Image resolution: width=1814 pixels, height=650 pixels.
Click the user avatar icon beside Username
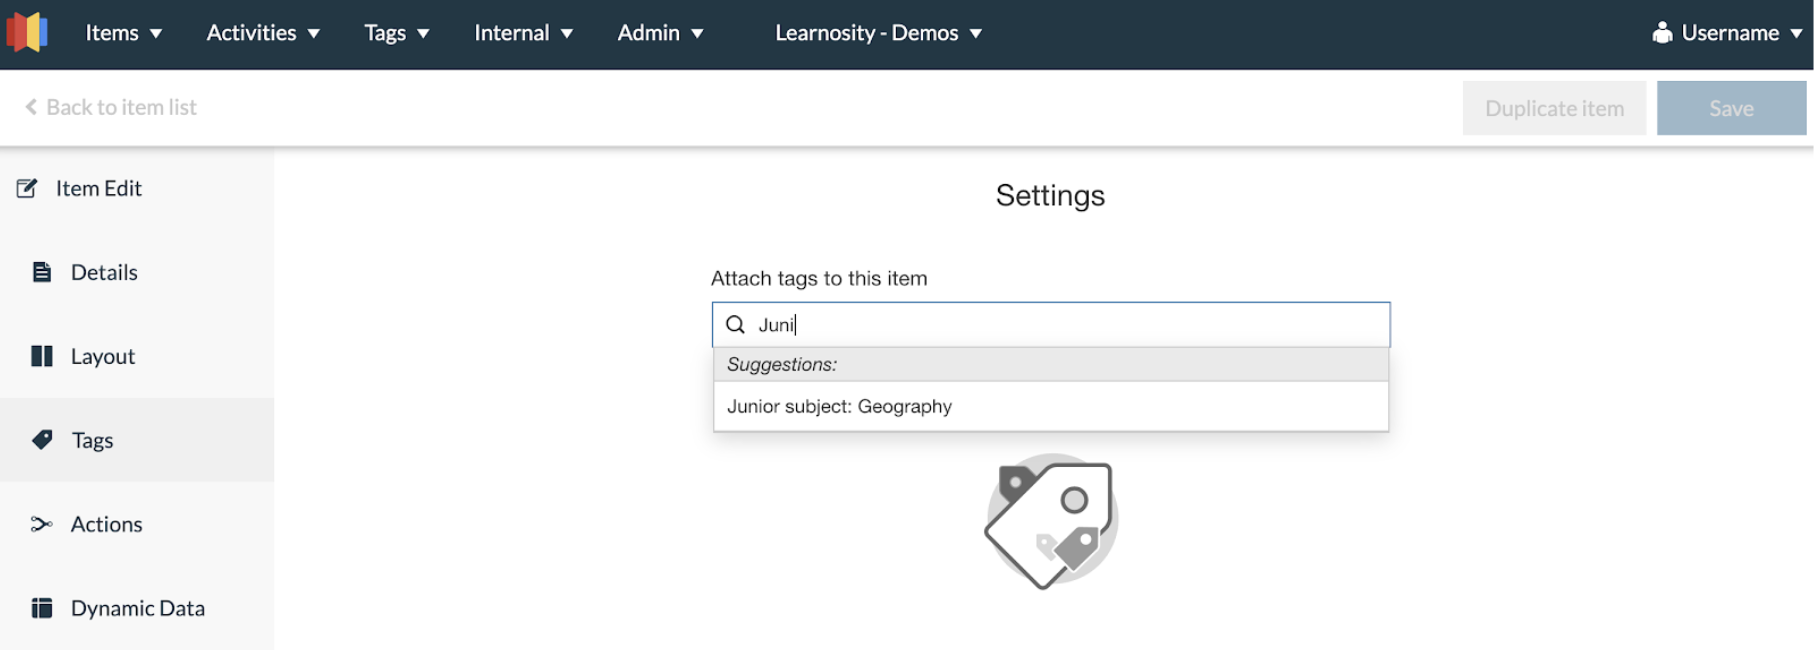click(x=1662, y=33)
